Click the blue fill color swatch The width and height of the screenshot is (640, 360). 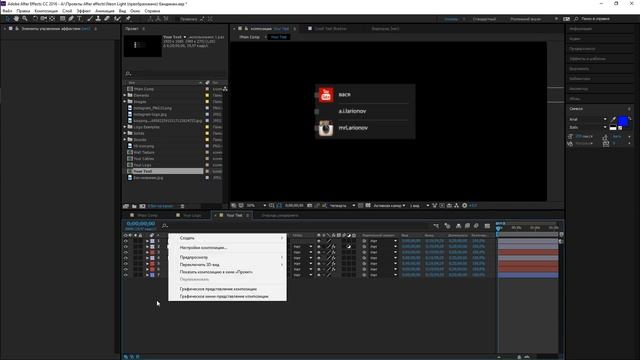click(623, 121)
